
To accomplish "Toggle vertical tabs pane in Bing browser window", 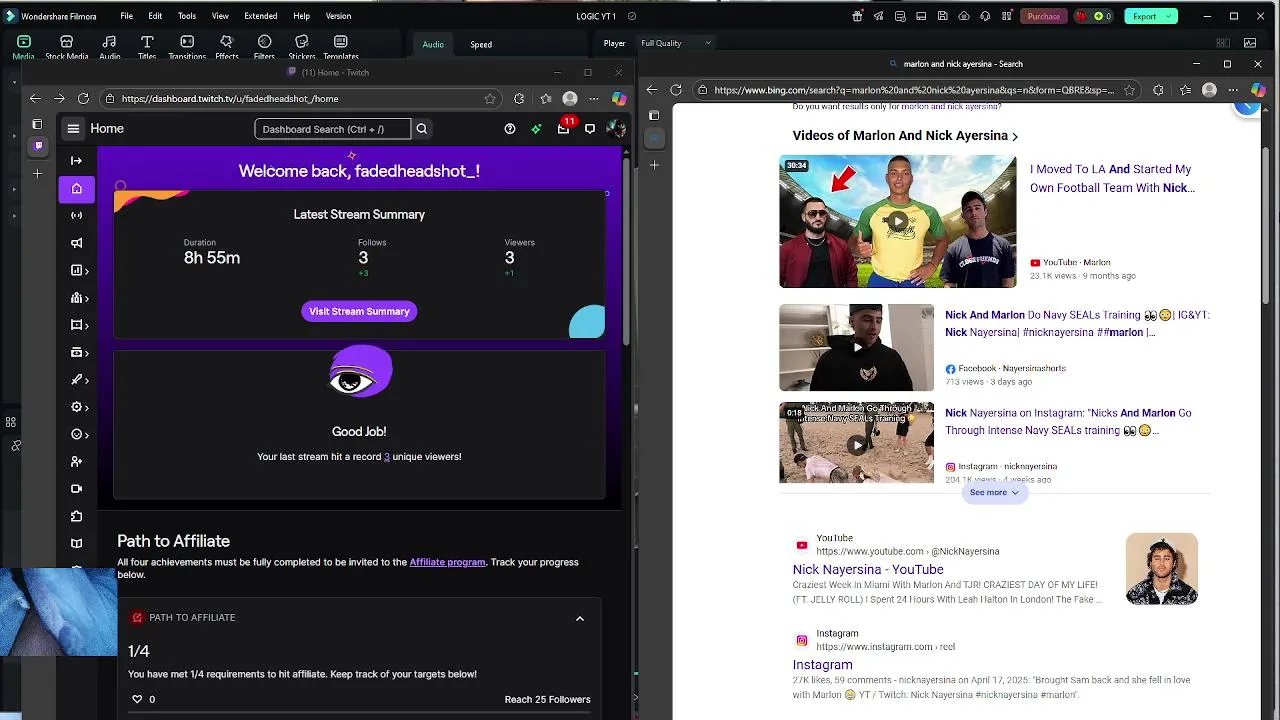I will pos(654,115).
